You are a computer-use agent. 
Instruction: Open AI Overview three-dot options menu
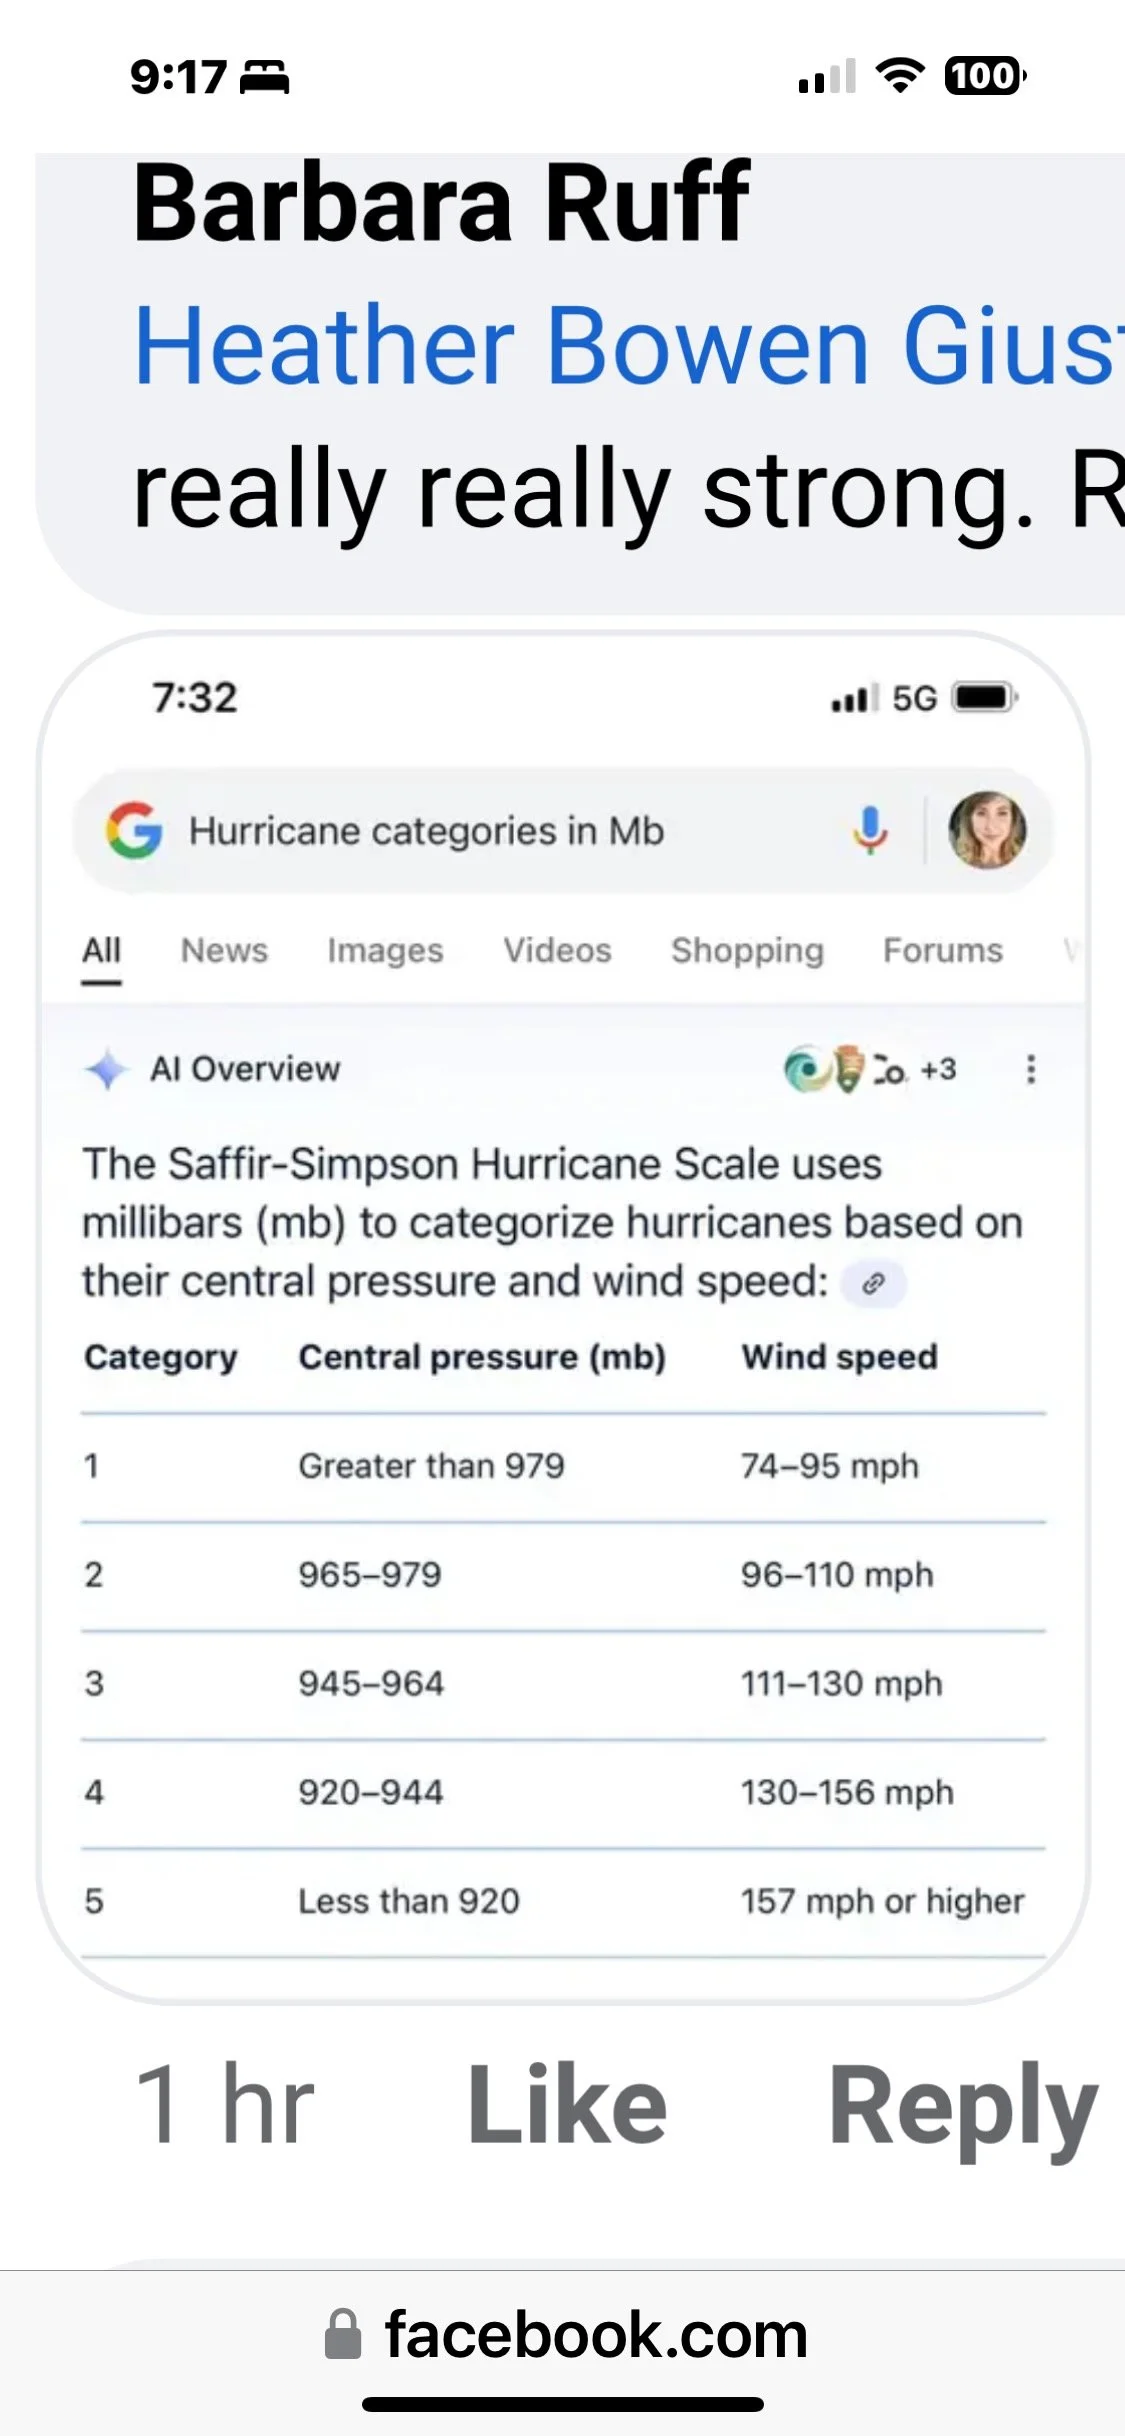click(x=1031, y=1069)
